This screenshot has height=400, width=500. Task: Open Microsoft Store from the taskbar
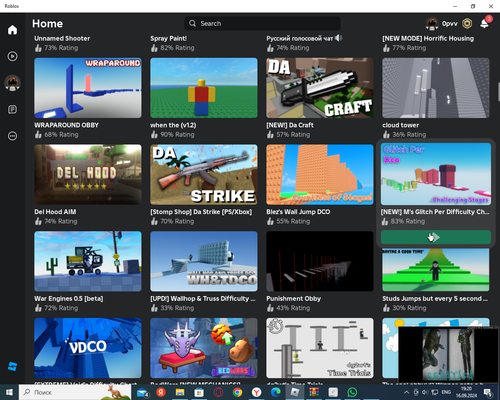tap(199, 392)
